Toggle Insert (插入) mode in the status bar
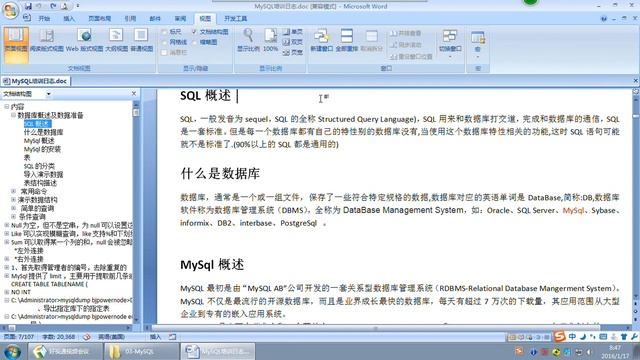 pyautogui.click(x=155, y=337)
